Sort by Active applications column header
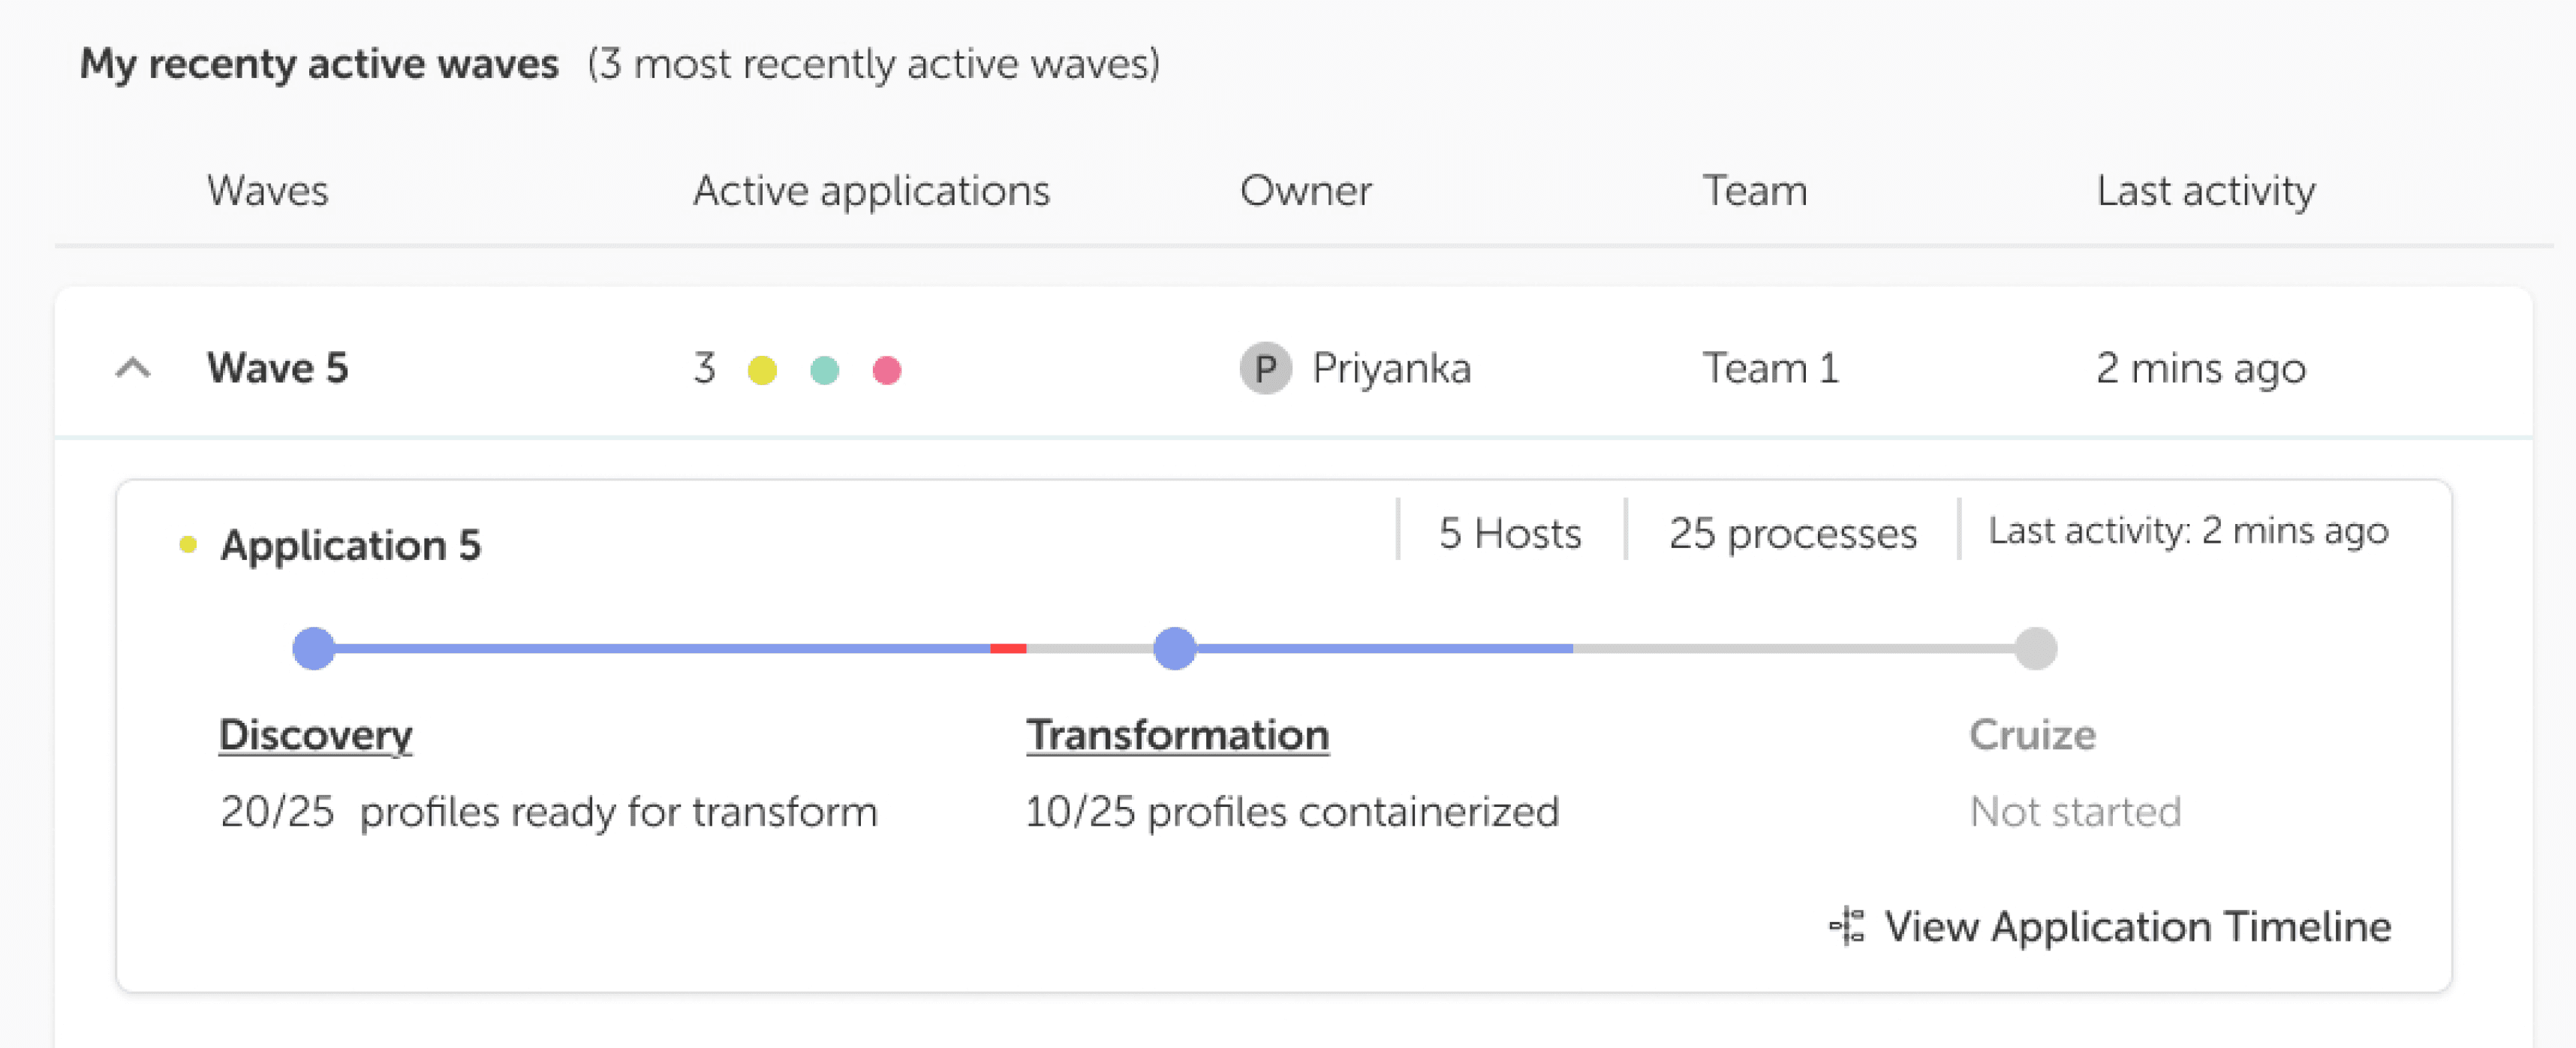 click(x=871, y=190)
